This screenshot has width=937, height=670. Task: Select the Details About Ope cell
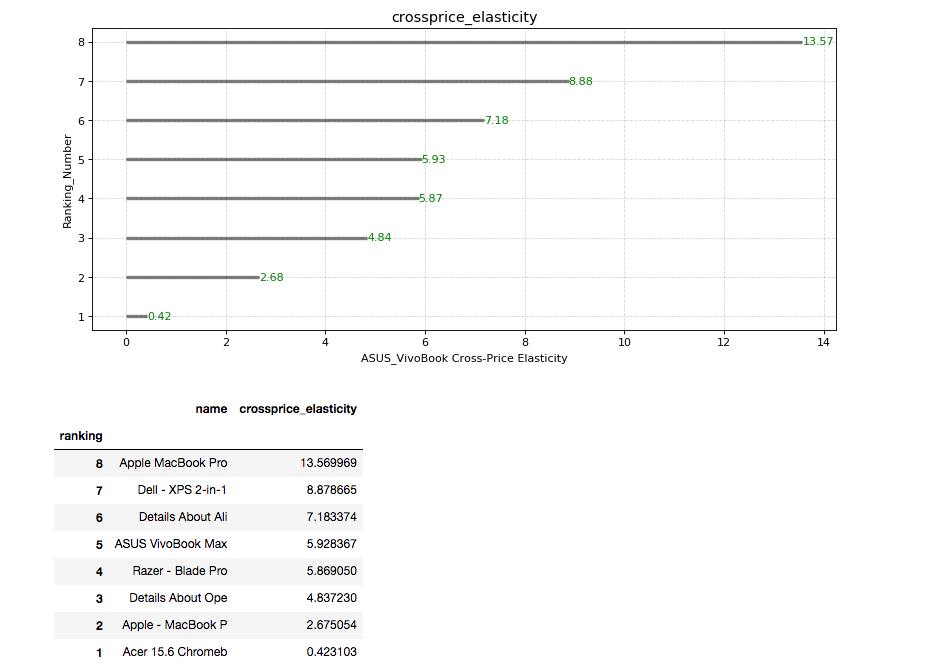pos(178,598)
